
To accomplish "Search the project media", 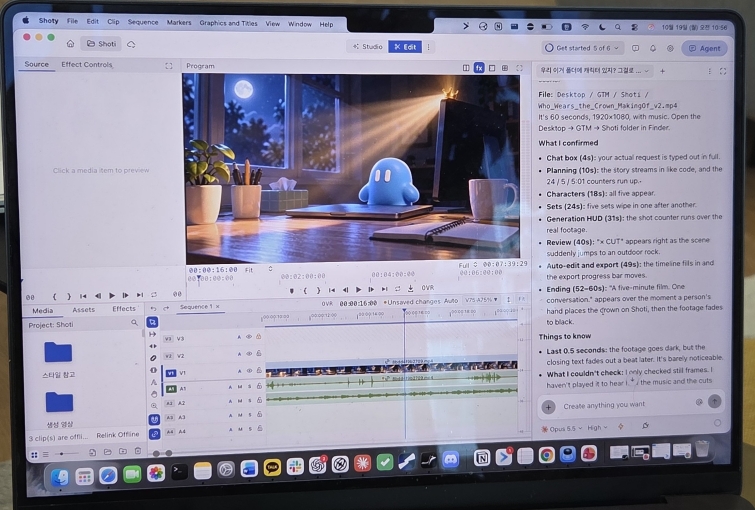I will click(x=134, y=323).
